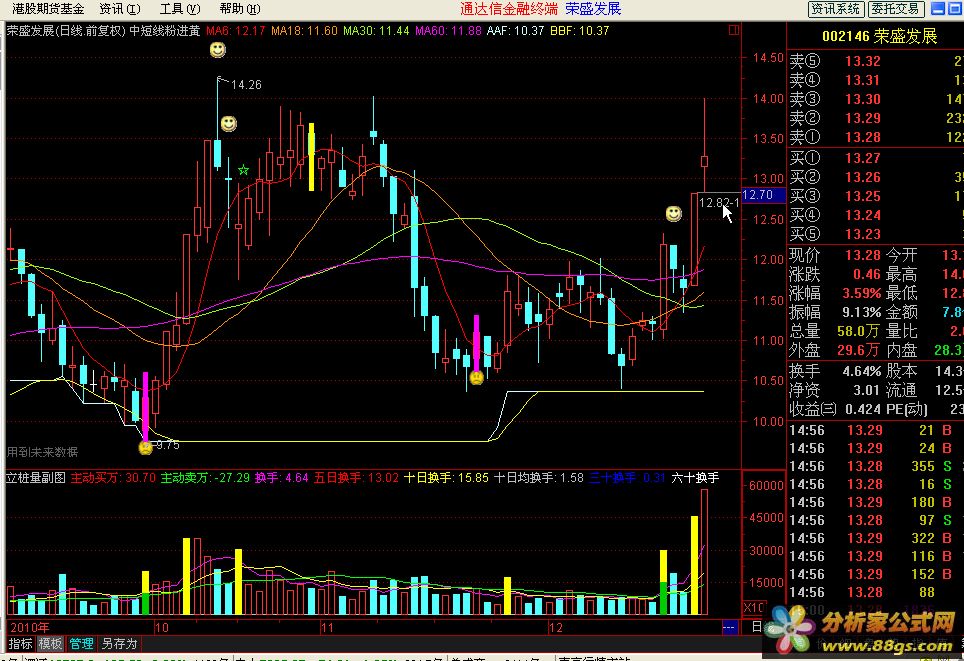Click the smiley icon above 14.26 peak
The width and height of the screenshot is (964, 661).
pyautogui.click(x=218, y=50)
